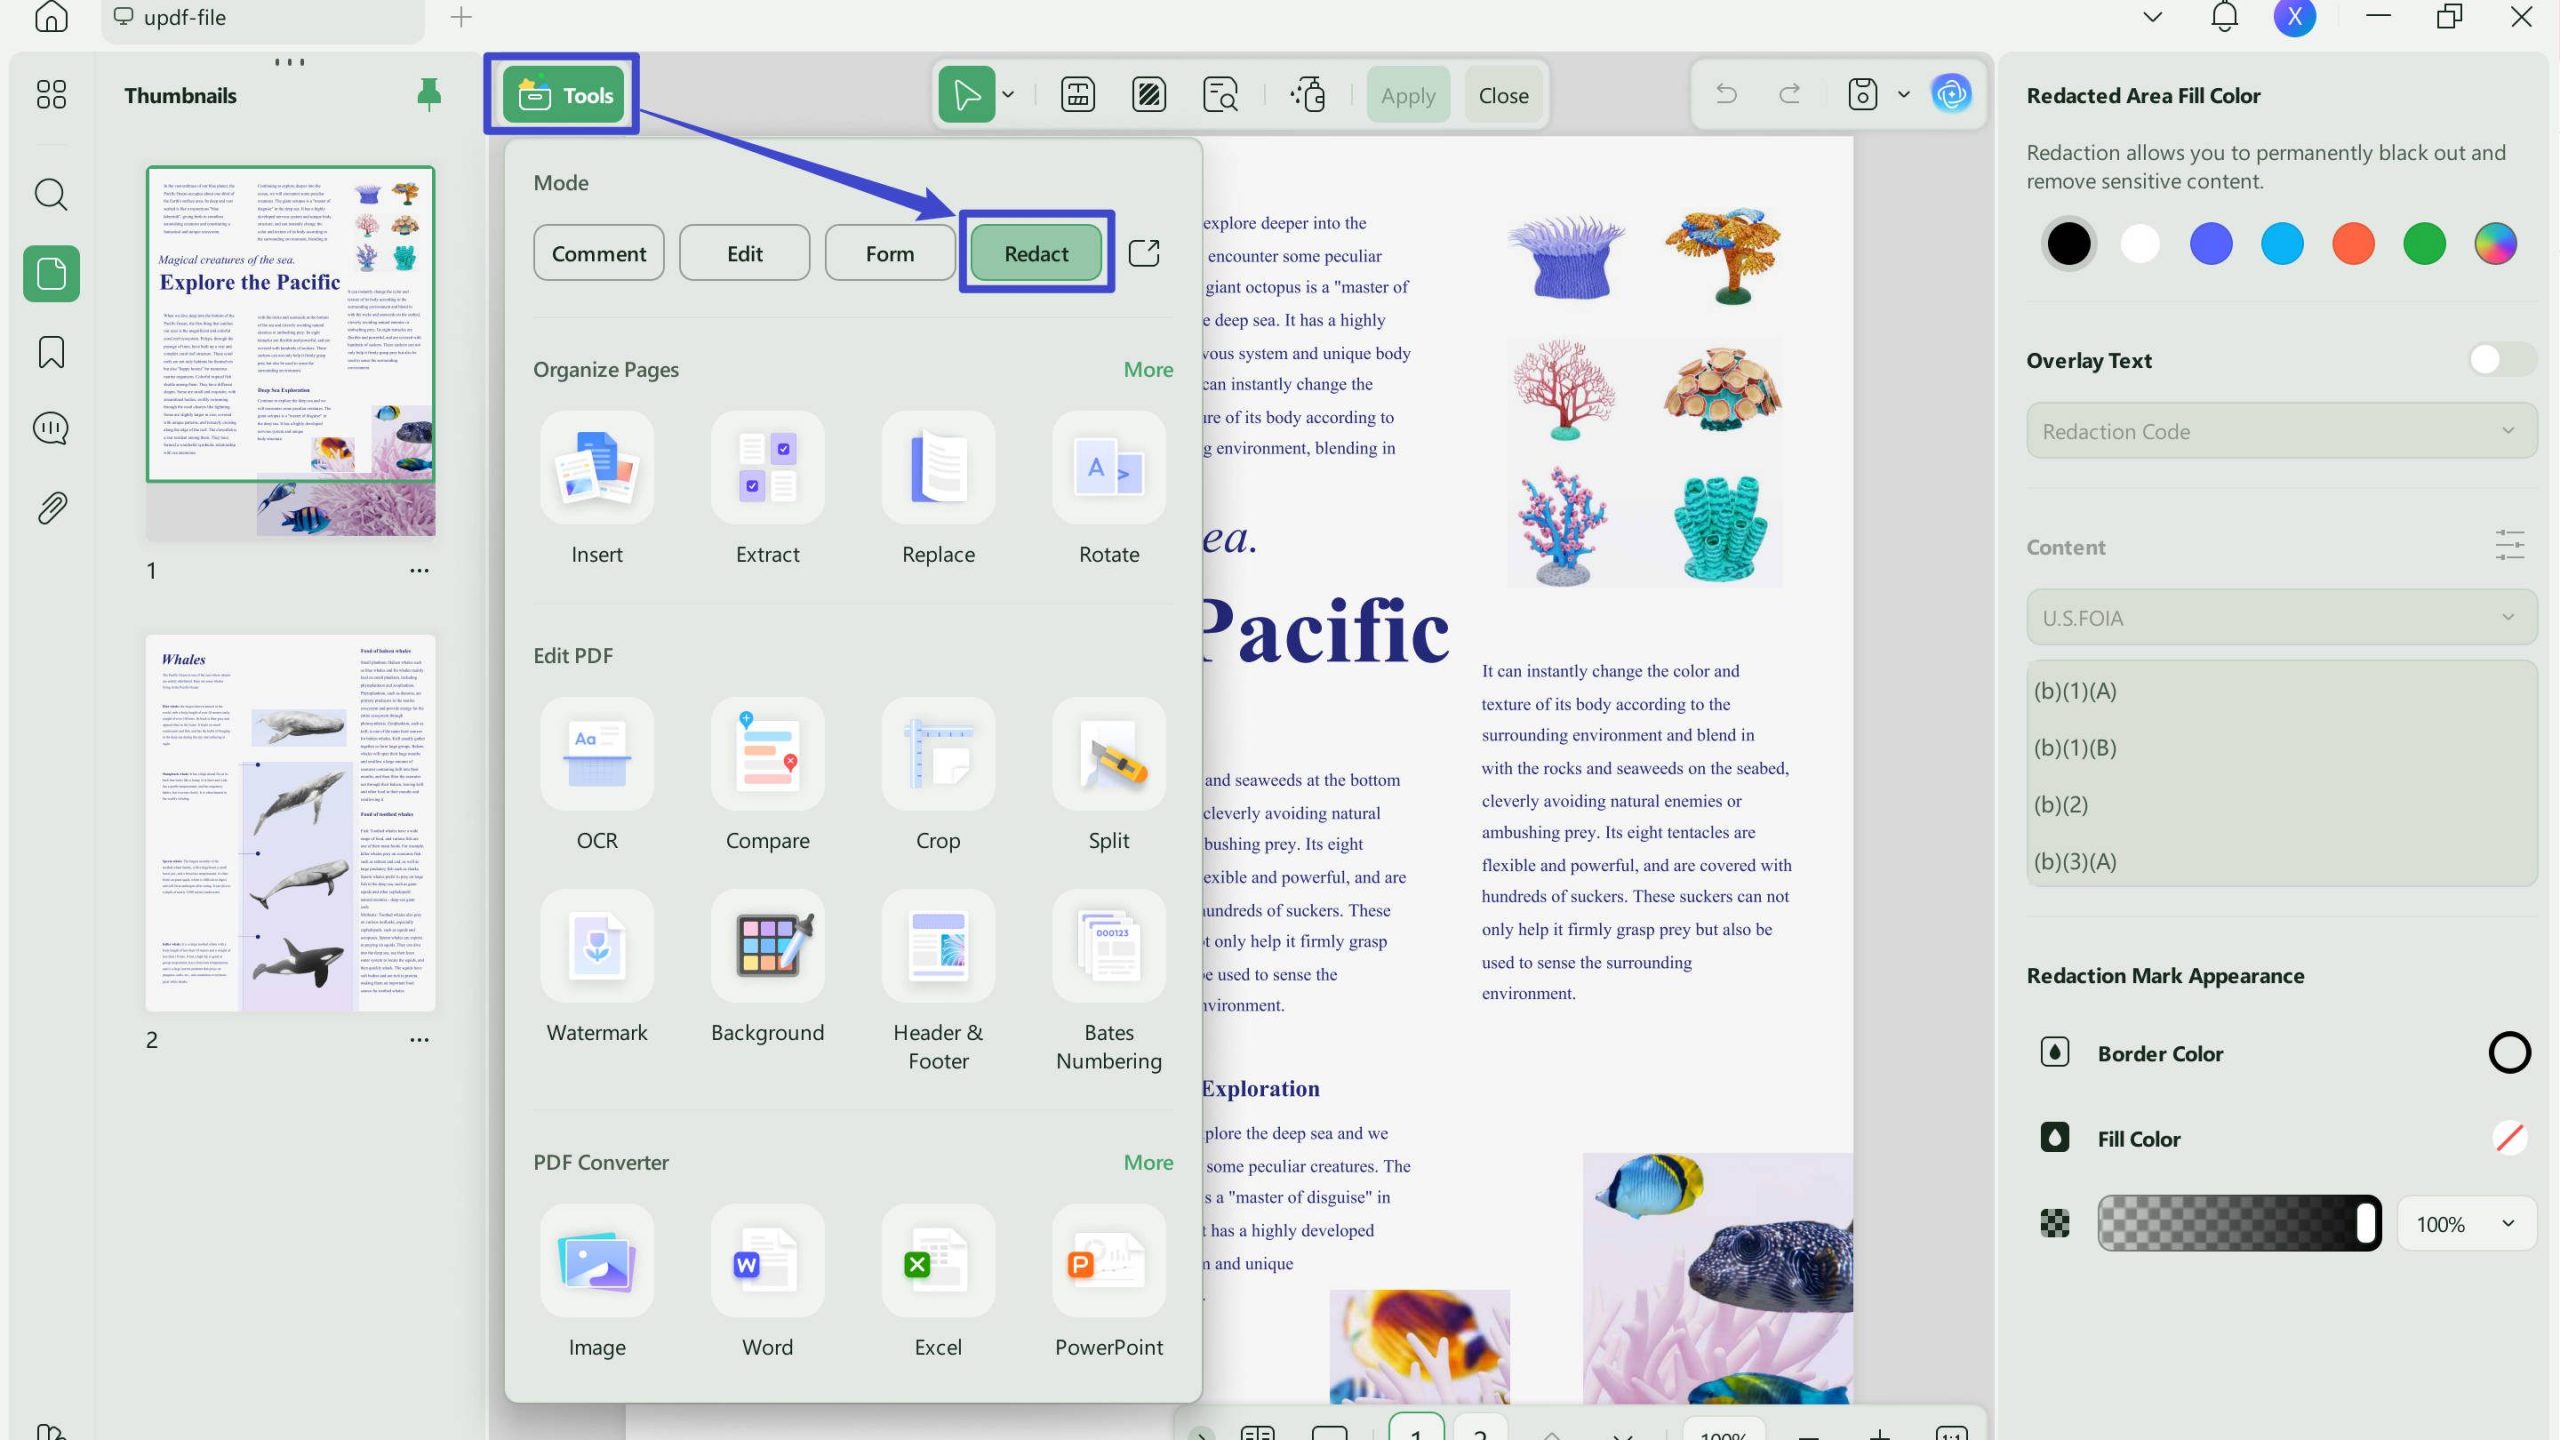
Task: Click the Close redact mode button
Action: pyautogui.click(x=1503, y=95)
